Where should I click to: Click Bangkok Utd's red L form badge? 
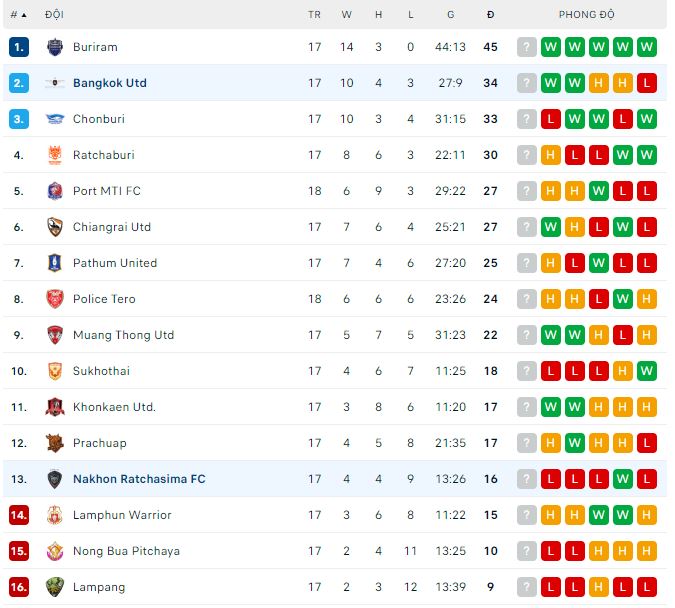(x=647, y=83)
